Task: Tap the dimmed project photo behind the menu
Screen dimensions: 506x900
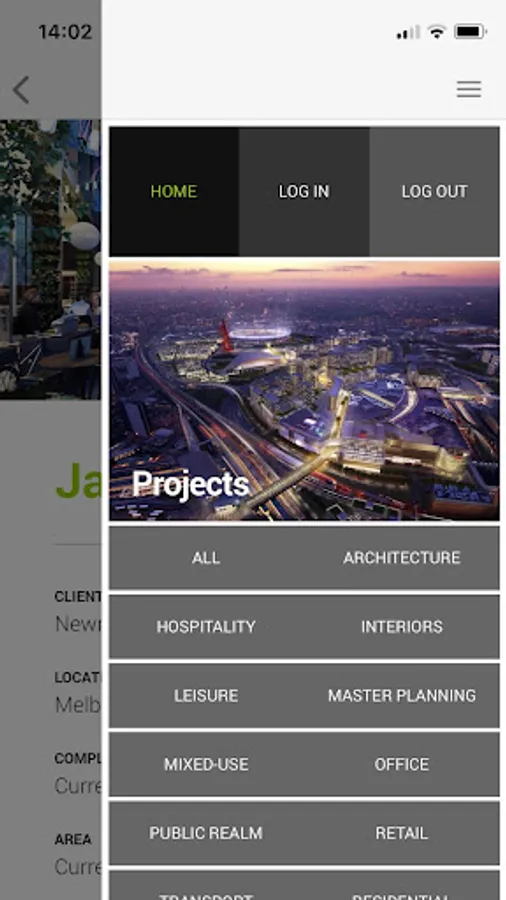Action: tap(50, 259)
